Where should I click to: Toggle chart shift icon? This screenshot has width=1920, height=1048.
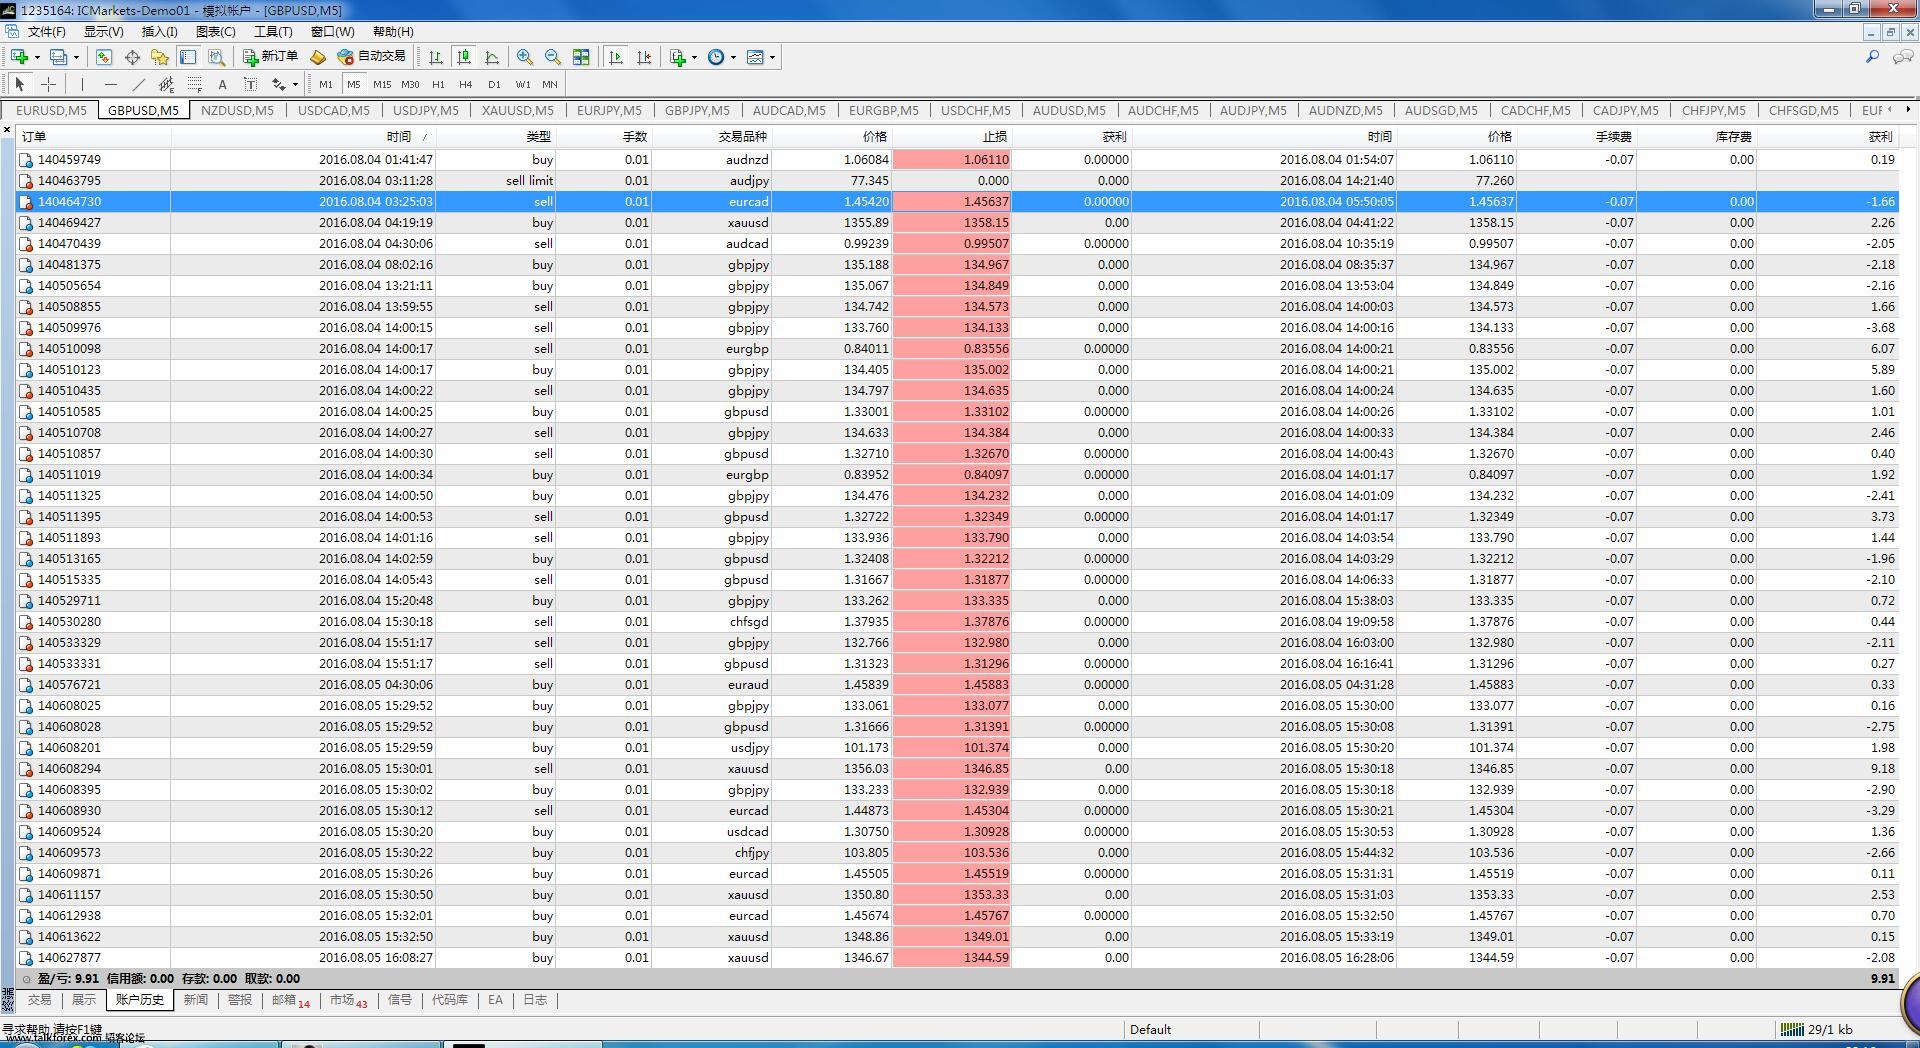click(x=644, y=57)
